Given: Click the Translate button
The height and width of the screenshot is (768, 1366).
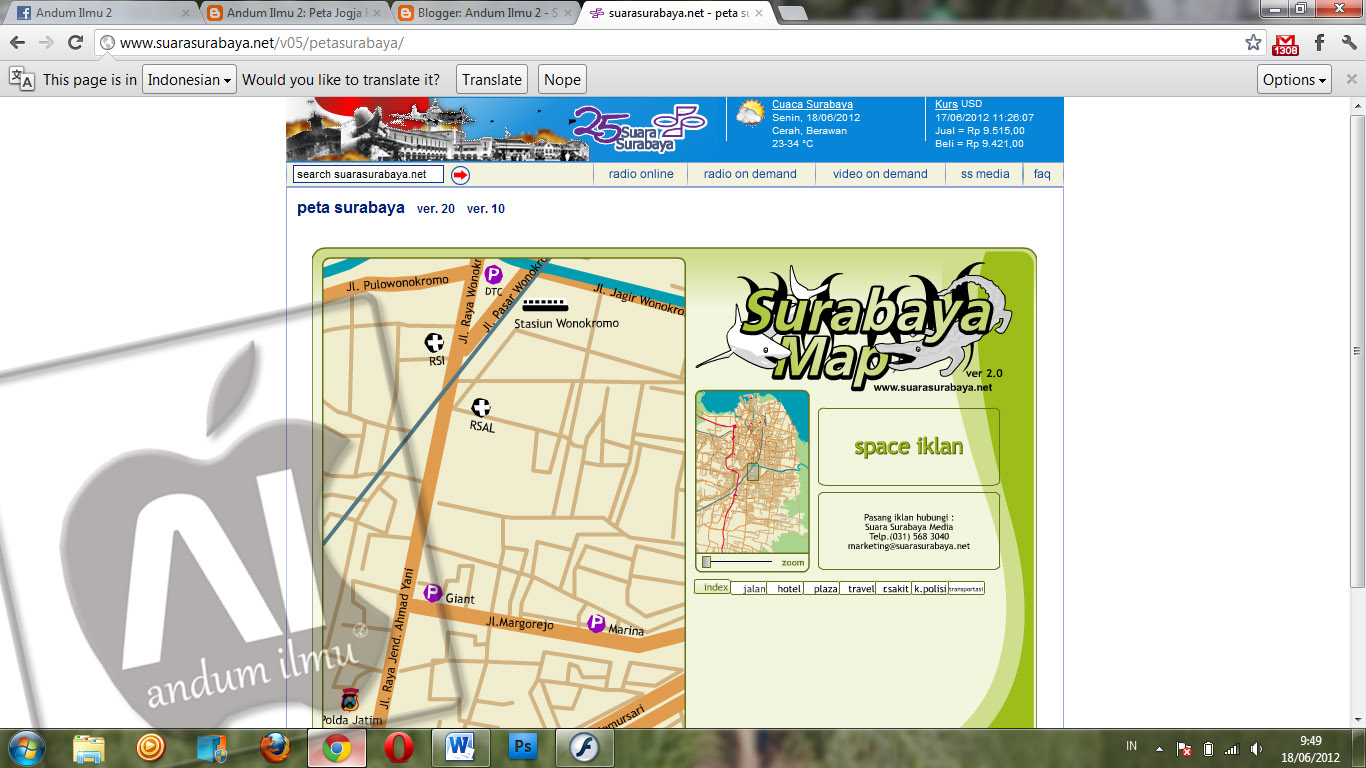Looking at the screenshot, I should click(x=490, y=79).
